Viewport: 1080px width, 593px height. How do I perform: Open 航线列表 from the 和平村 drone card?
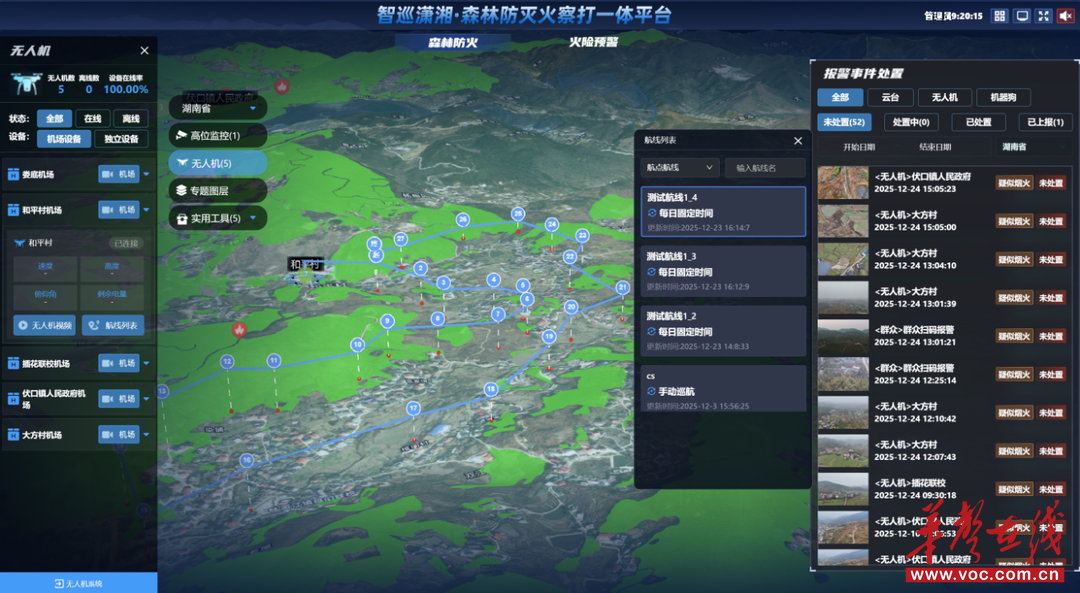113,325
